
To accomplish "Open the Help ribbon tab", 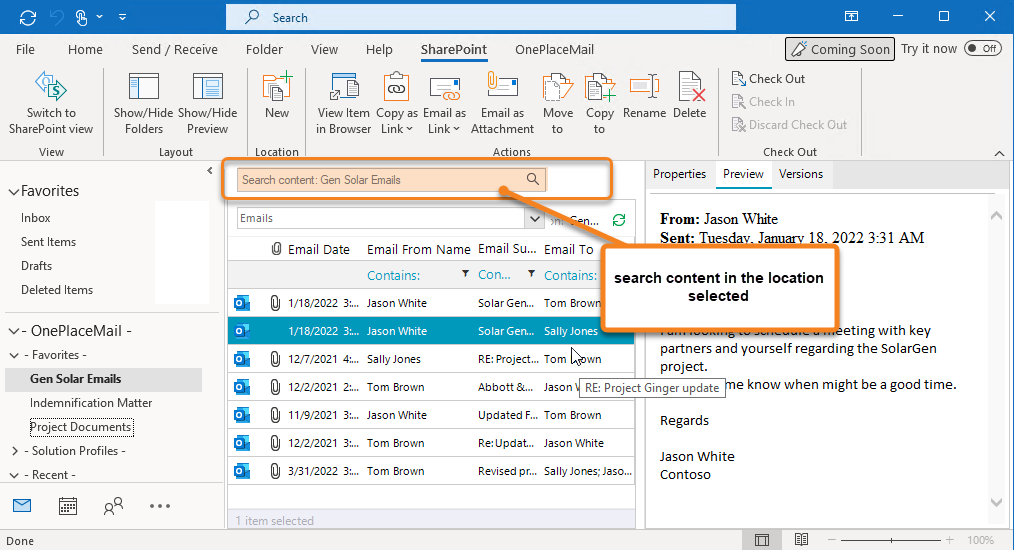I will 379,49.
